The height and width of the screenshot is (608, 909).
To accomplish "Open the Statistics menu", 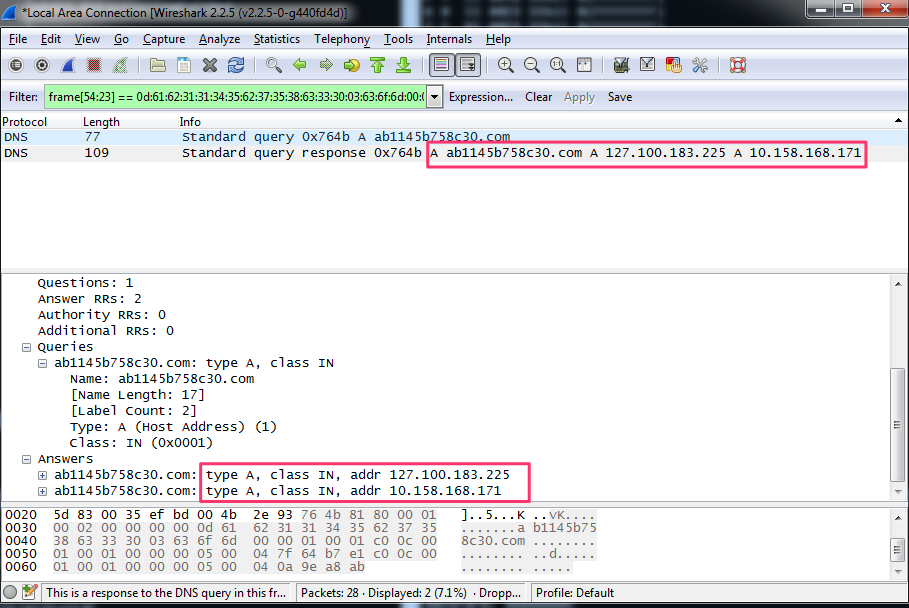I will [277, 39].
